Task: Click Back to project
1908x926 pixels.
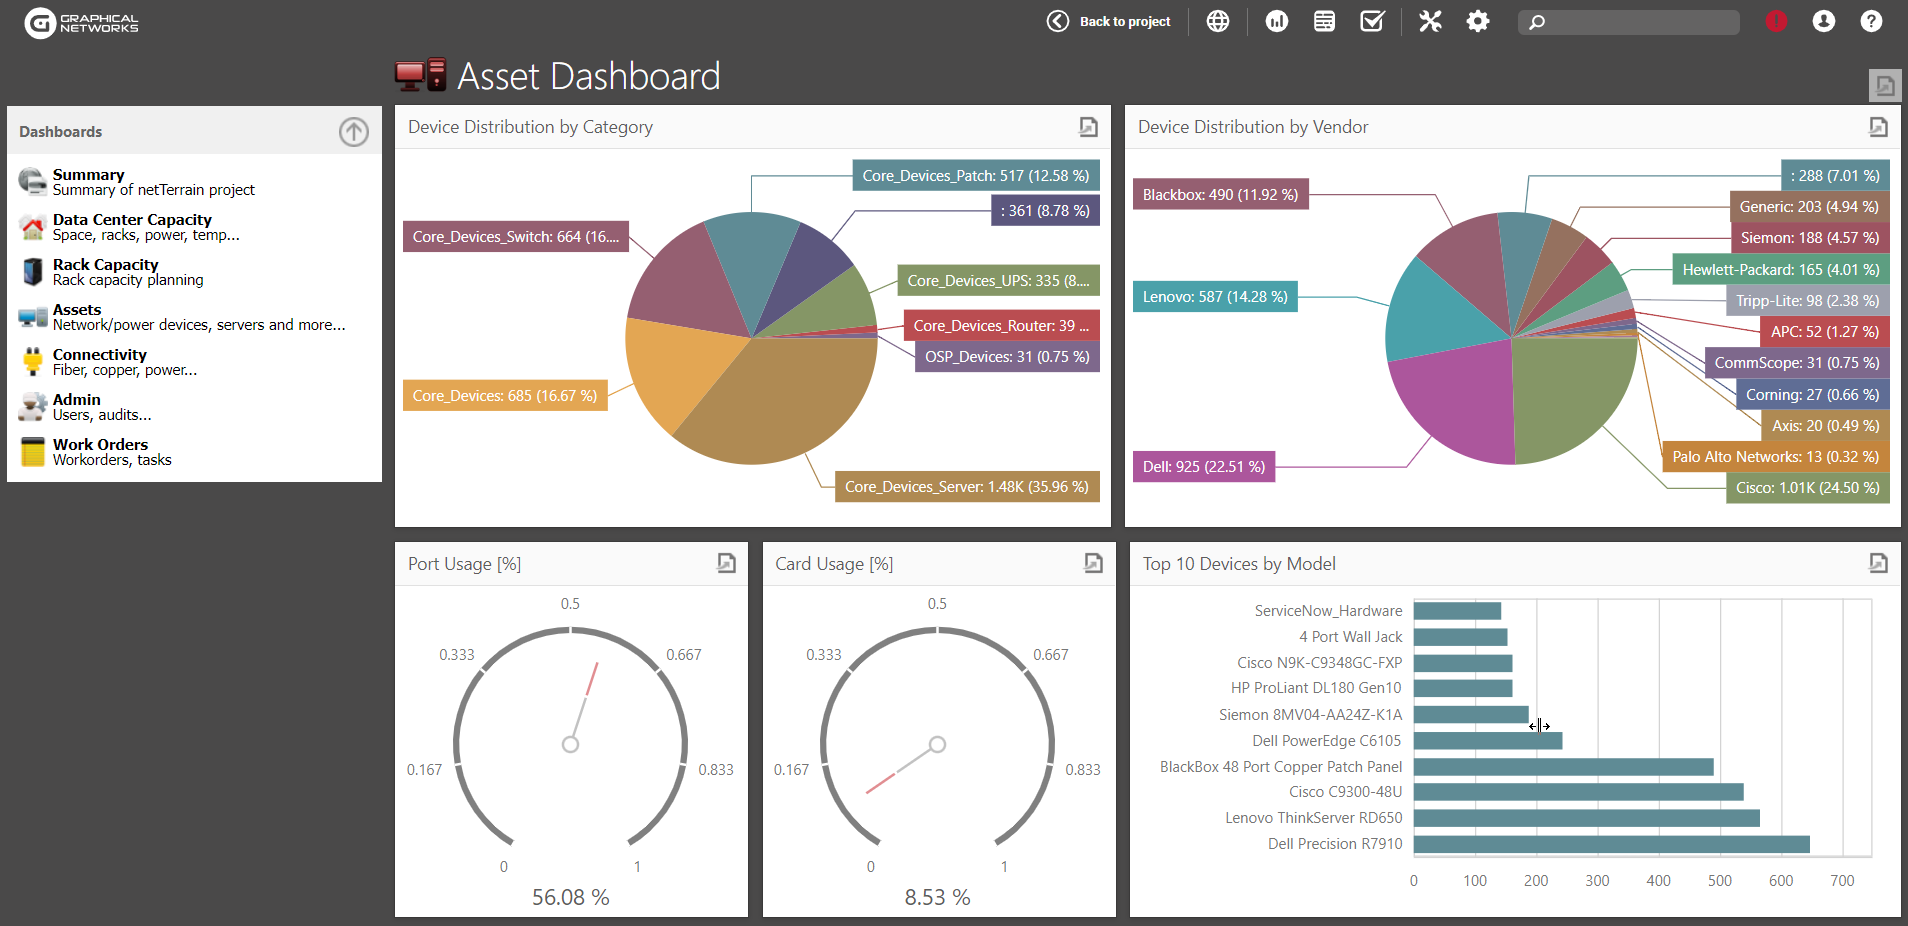Action: (1109, 21)
